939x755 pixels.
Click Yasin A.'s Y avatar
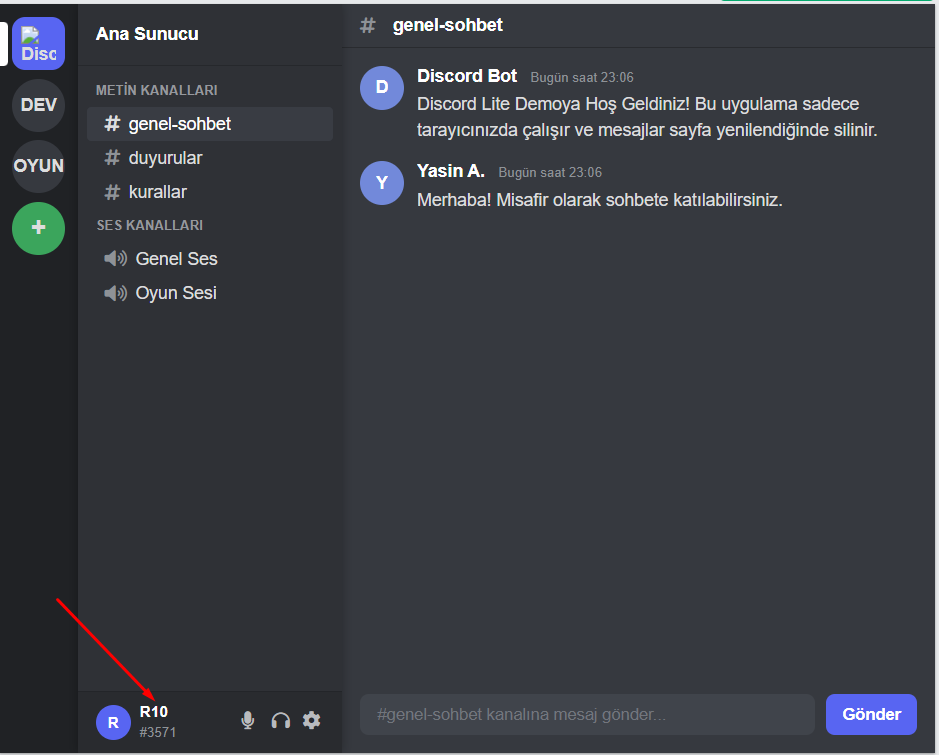(382, 183)
